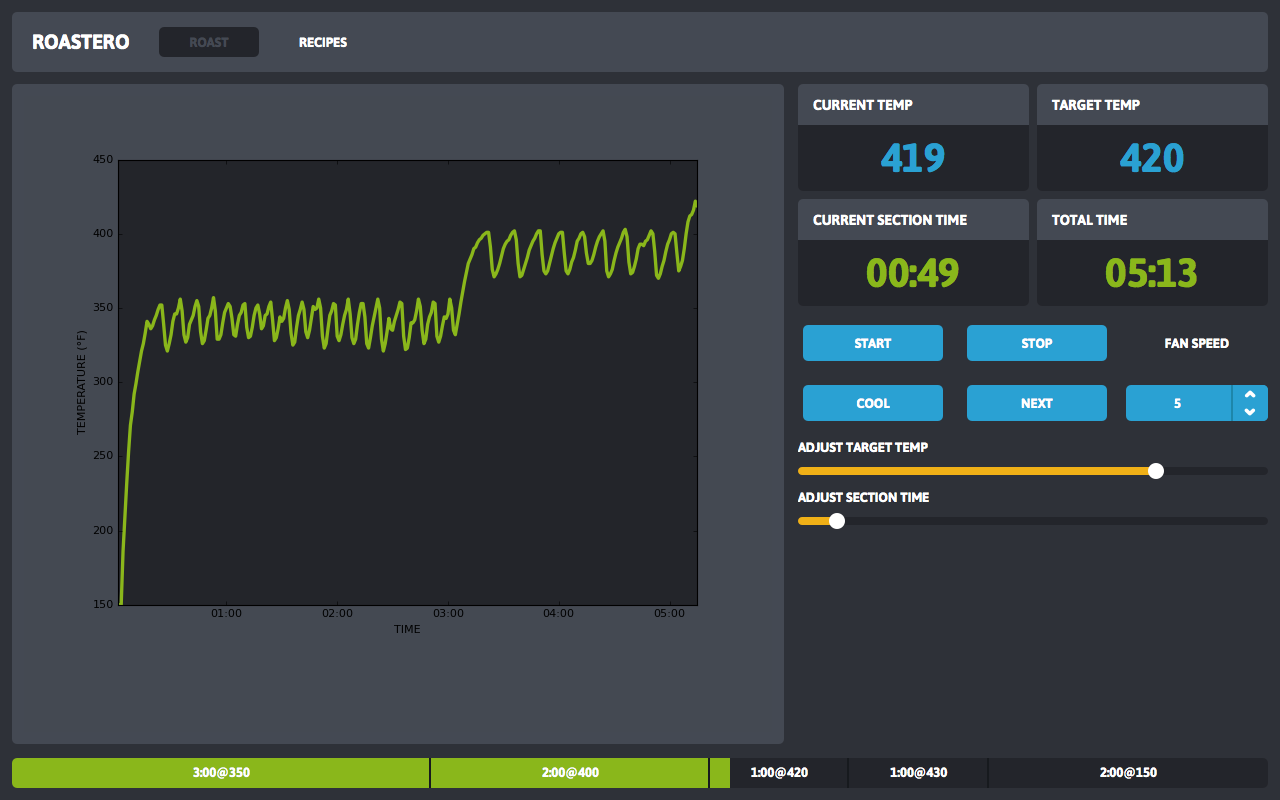Select the 3:00@350 recipe section
The height and width of the screenshot is (800, 1280).
coord(221,773)
